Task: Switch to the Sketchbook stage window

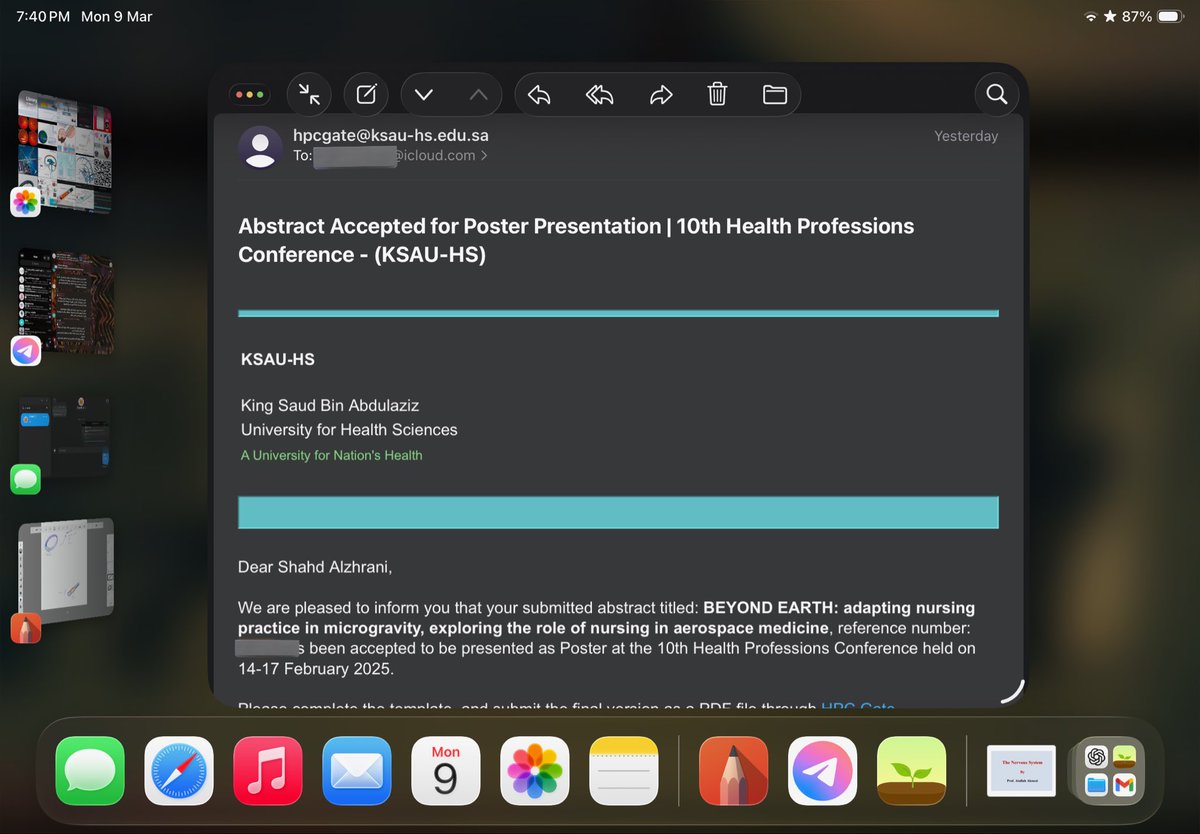Action: click(66, 572)
